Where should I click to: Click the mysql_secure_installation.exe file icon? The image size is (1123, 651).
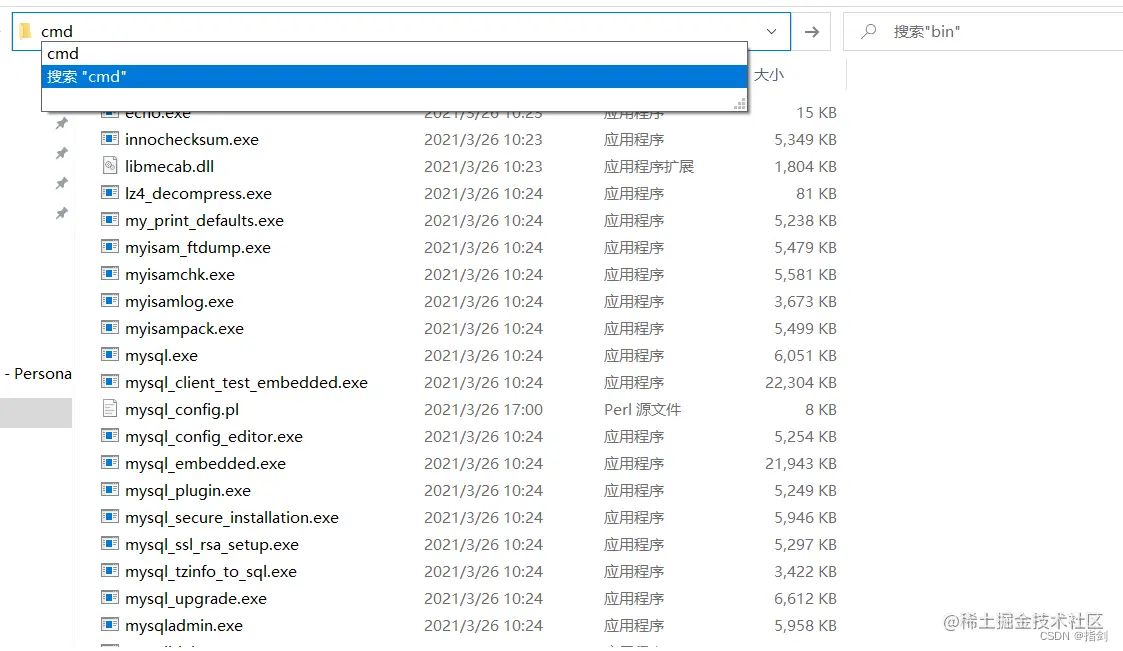click(x=110, y=516)
